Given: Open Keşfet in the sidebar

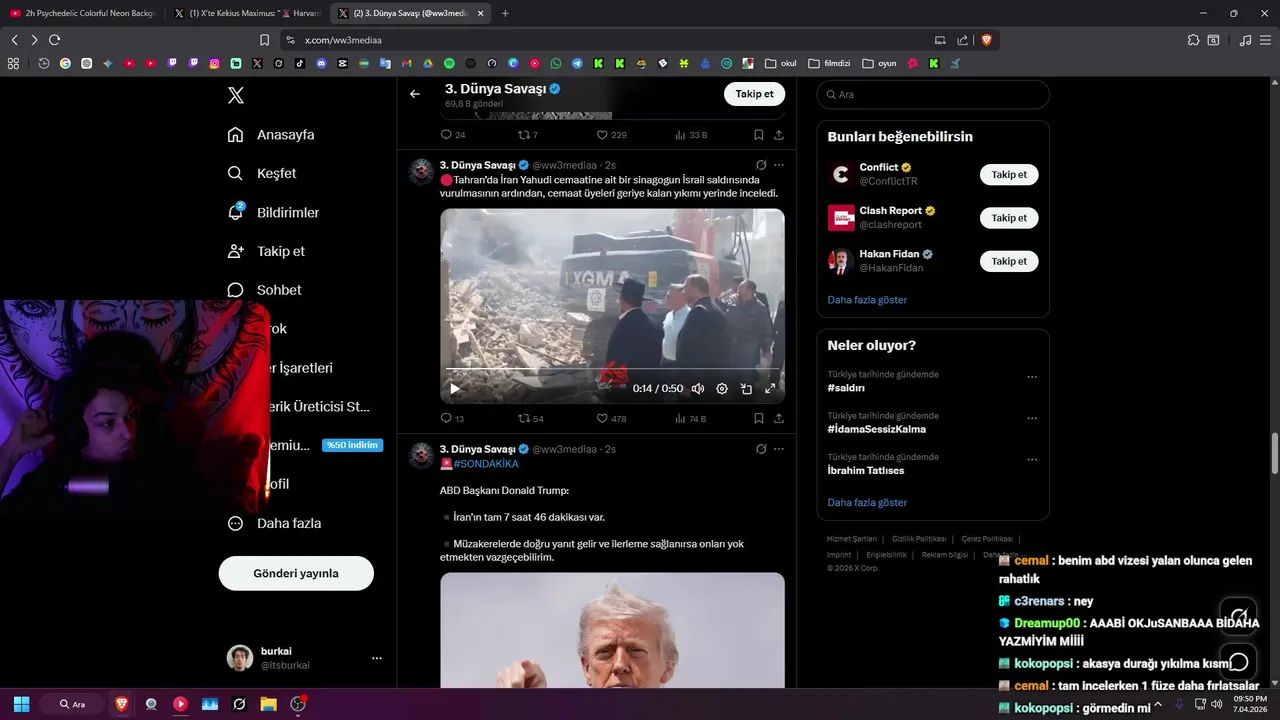Looking at the screenshot, I should point(262,173).
